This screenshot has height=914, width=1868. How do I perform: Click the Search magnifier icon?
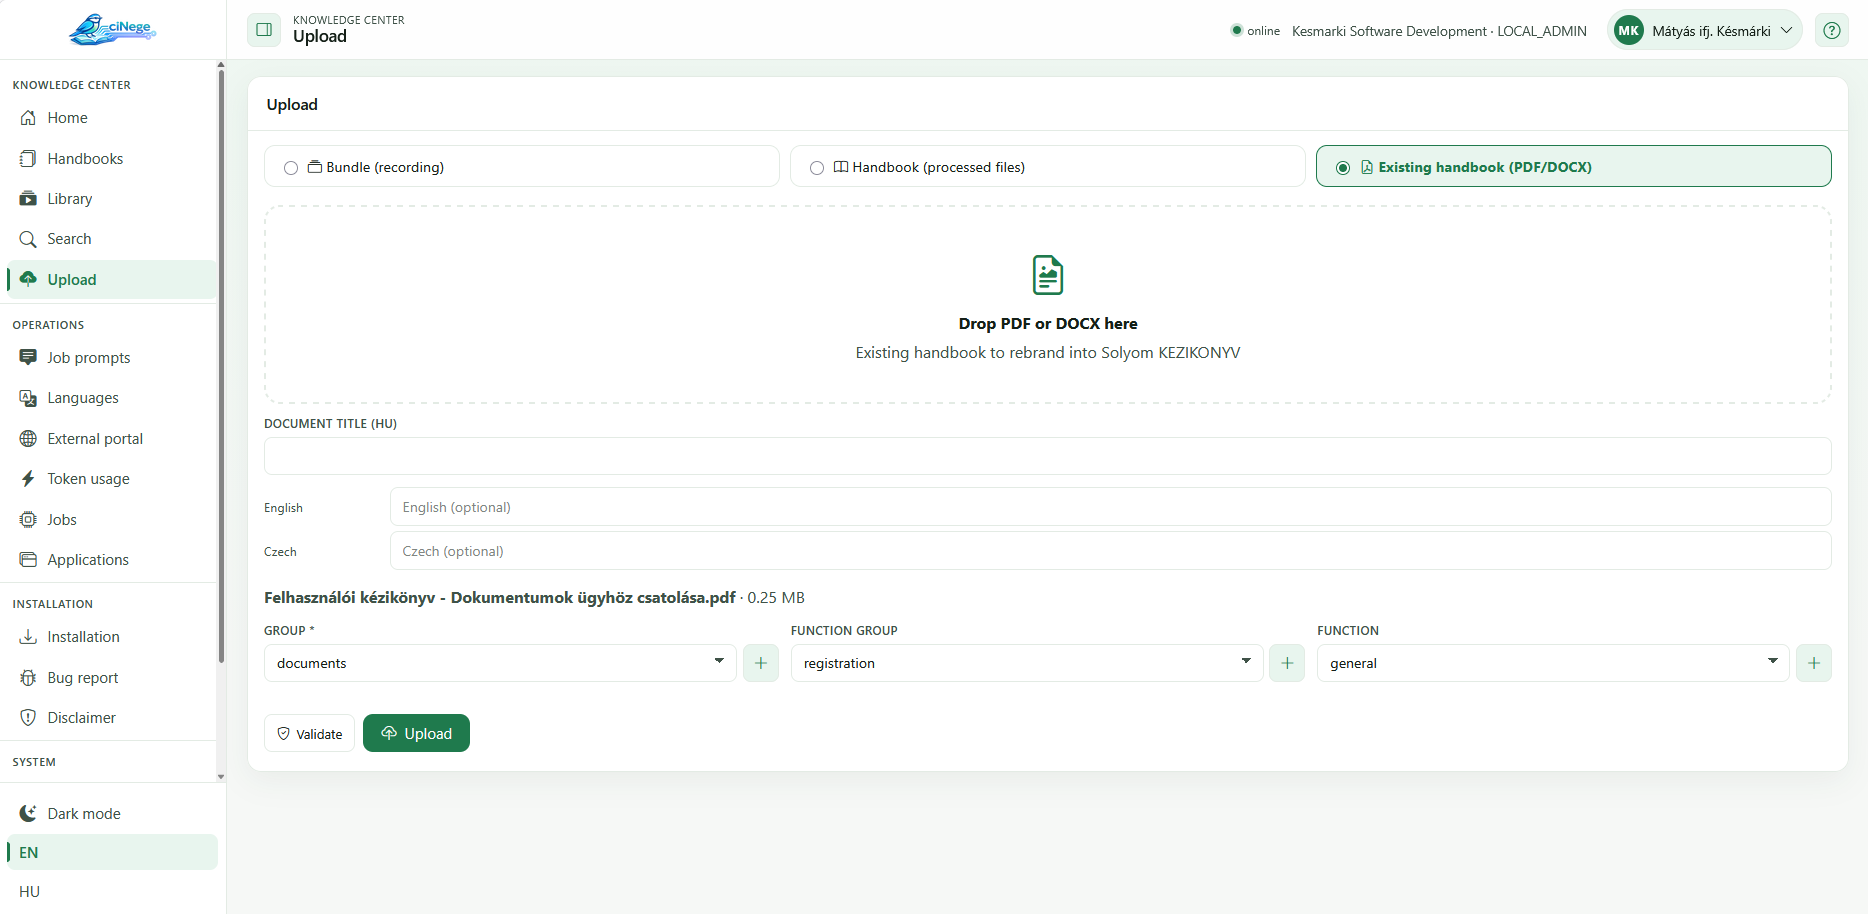tap(28, 239)
